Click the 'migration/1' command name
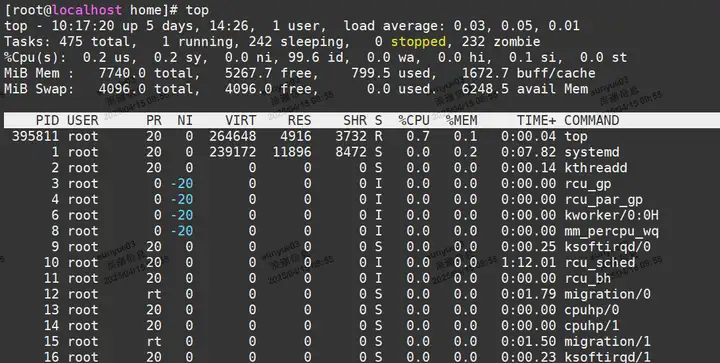The width and height of the screenshot is (720, 363). tap(607, 341)
